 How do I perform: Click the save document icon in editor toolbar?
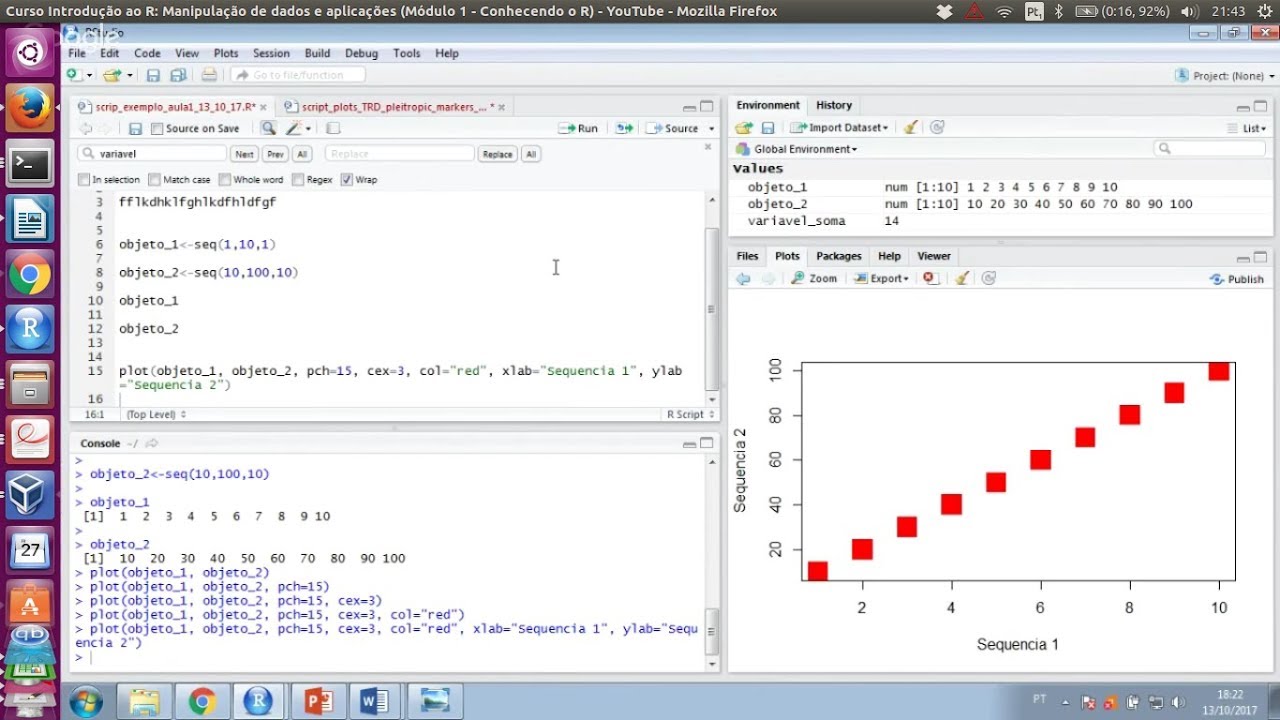click(x=135, y=128)
